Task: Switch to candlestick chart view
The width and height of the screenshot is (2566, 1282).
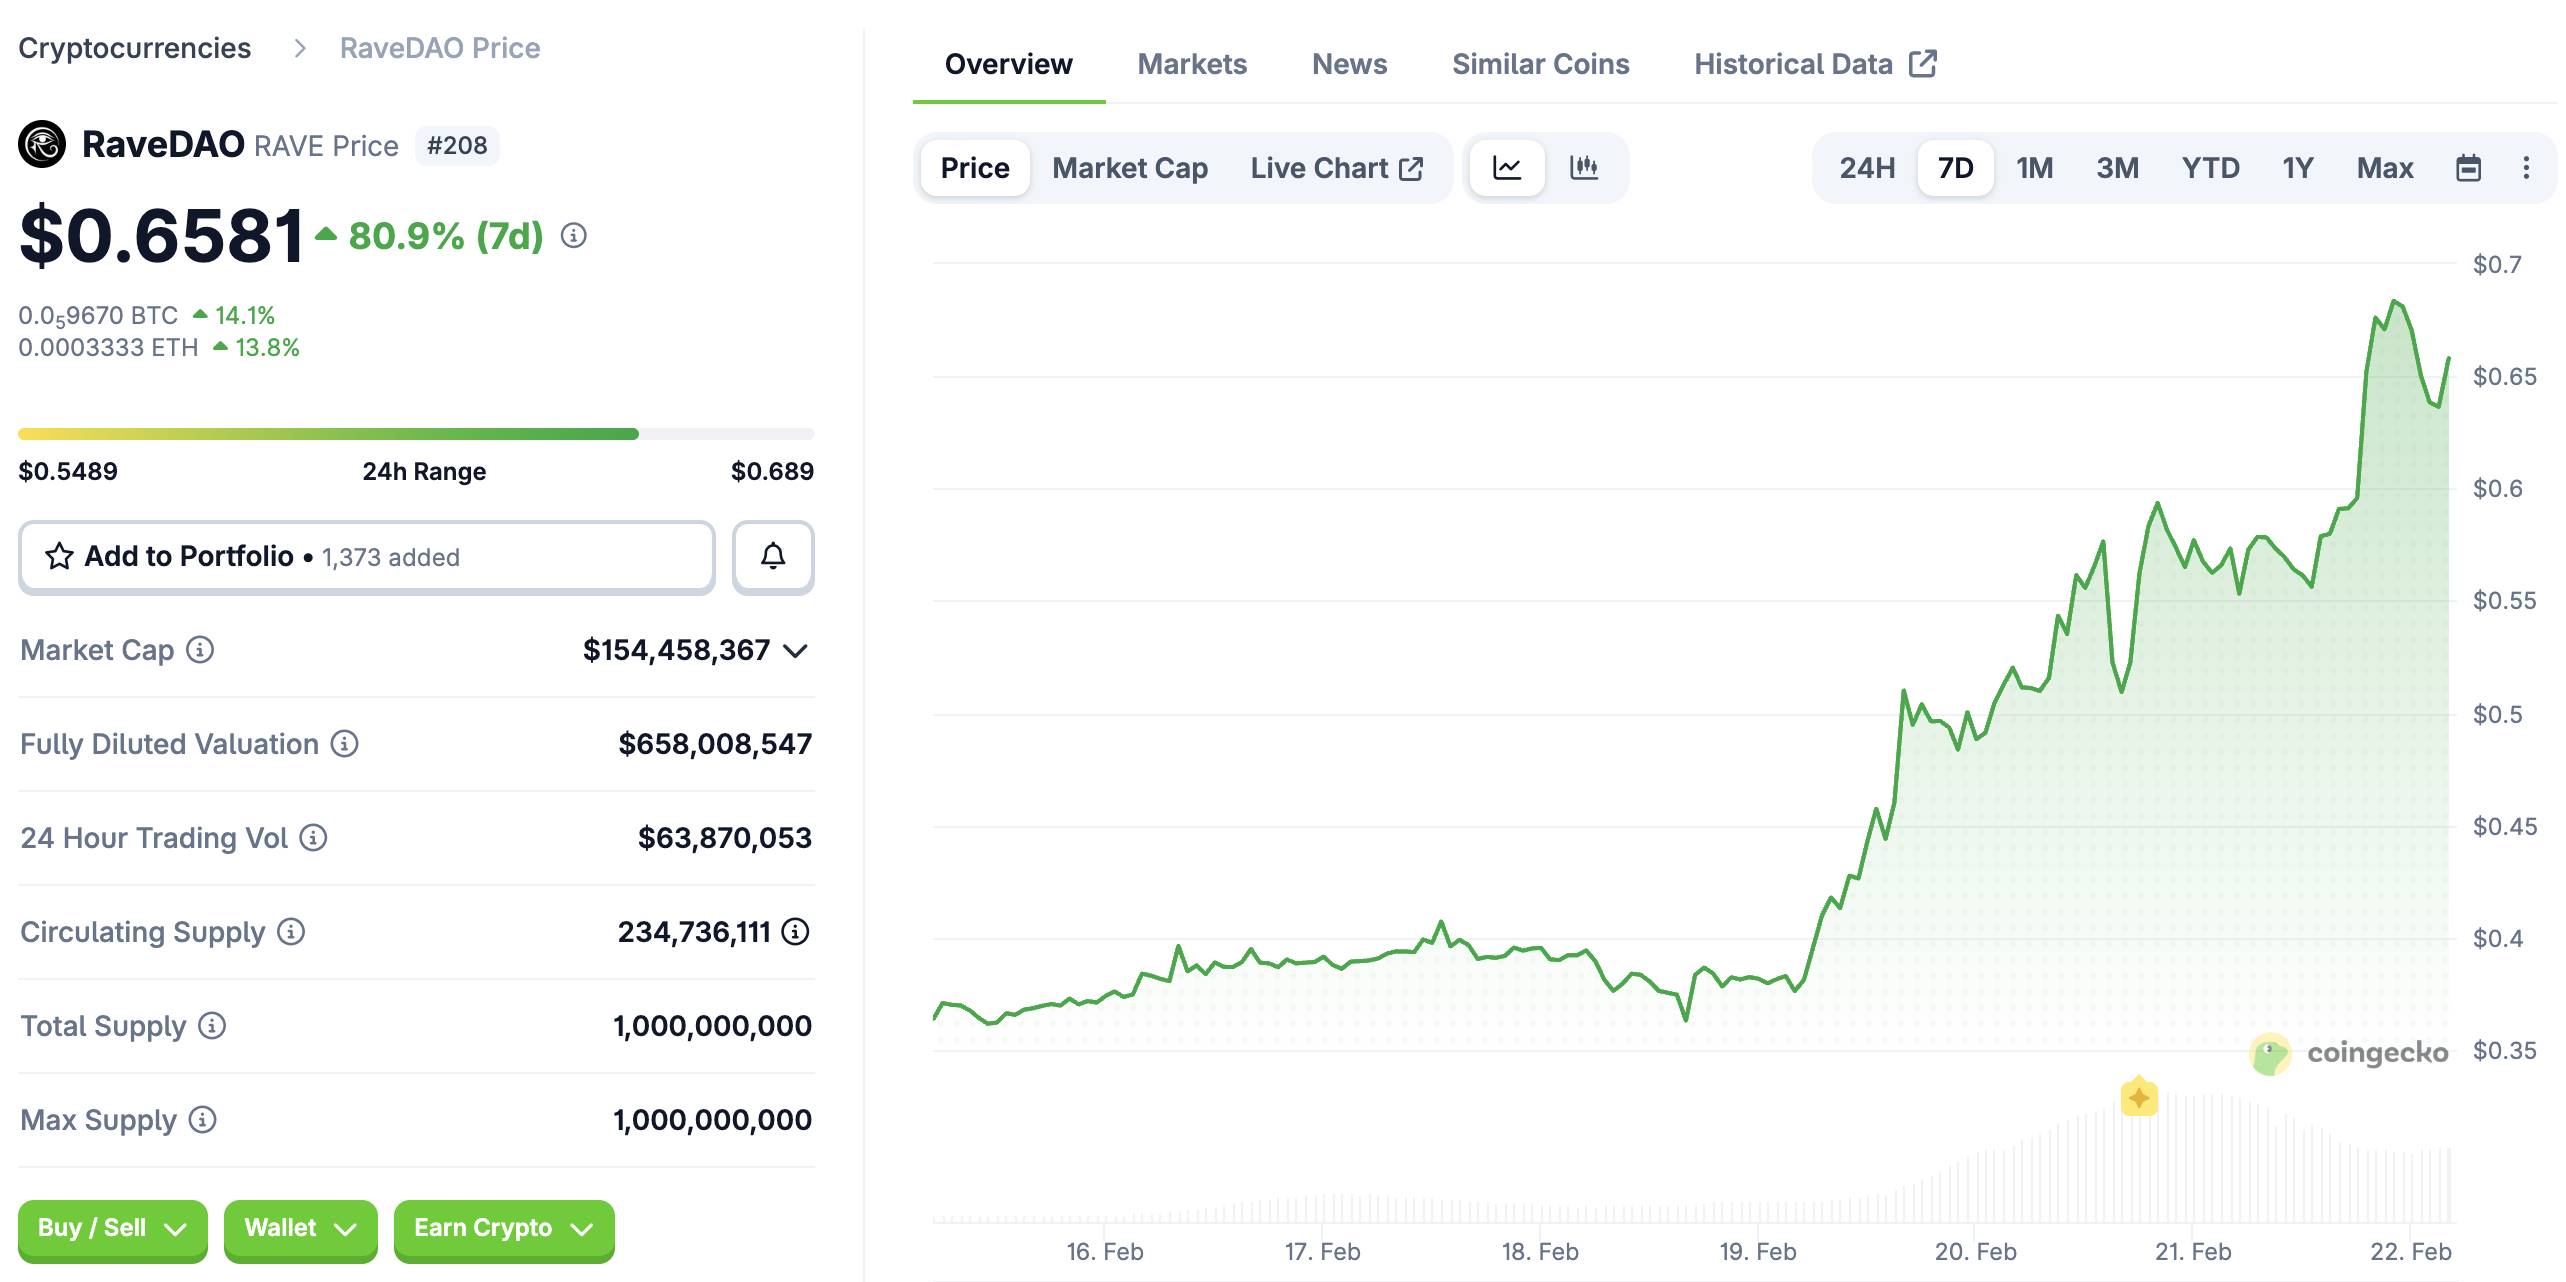Action: tap(1583, 168)
